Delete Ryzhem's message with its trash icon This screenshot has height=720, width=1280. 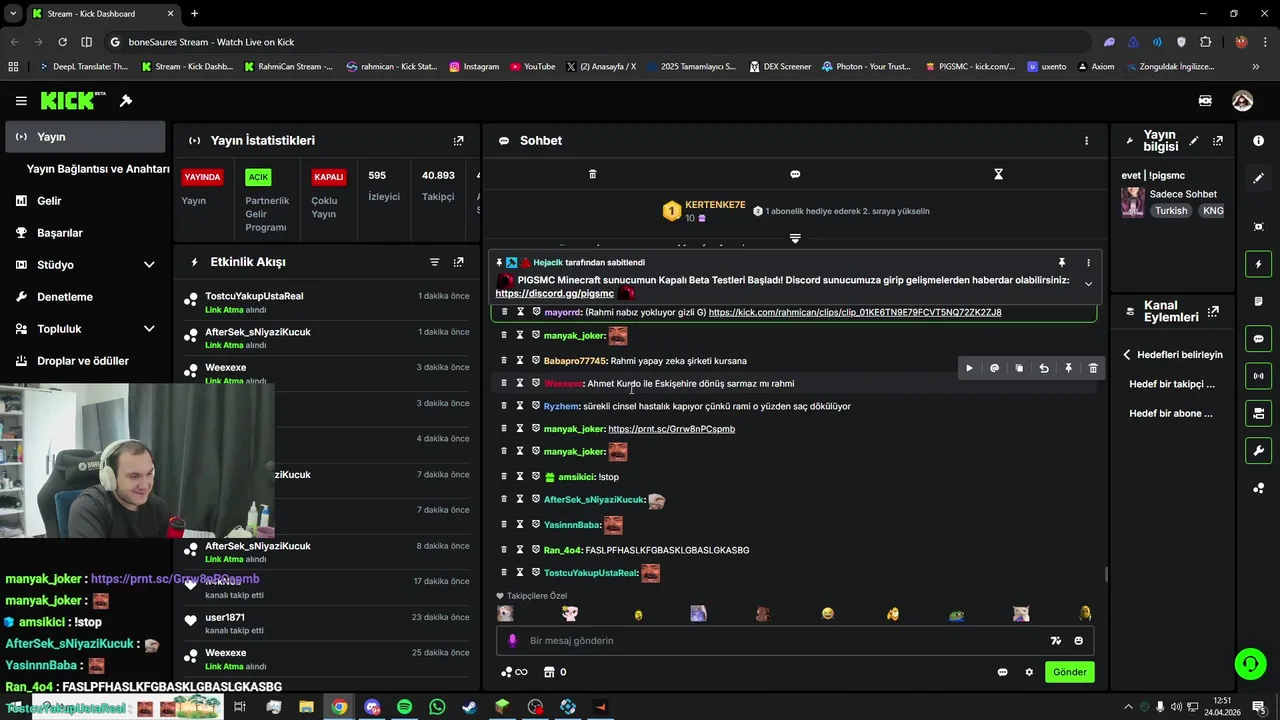click(x=504, y=406)
